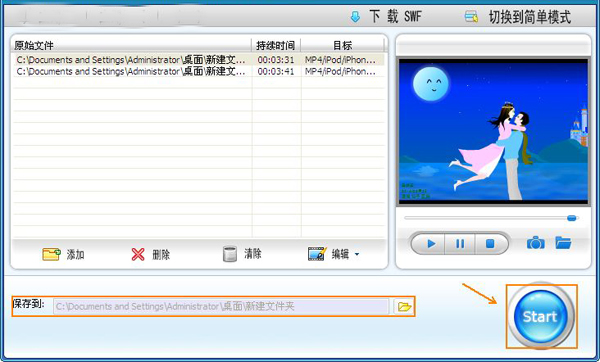Click the add file folder icon
The width and height of the screenshot is (600, 362).
tap(51, 254)
